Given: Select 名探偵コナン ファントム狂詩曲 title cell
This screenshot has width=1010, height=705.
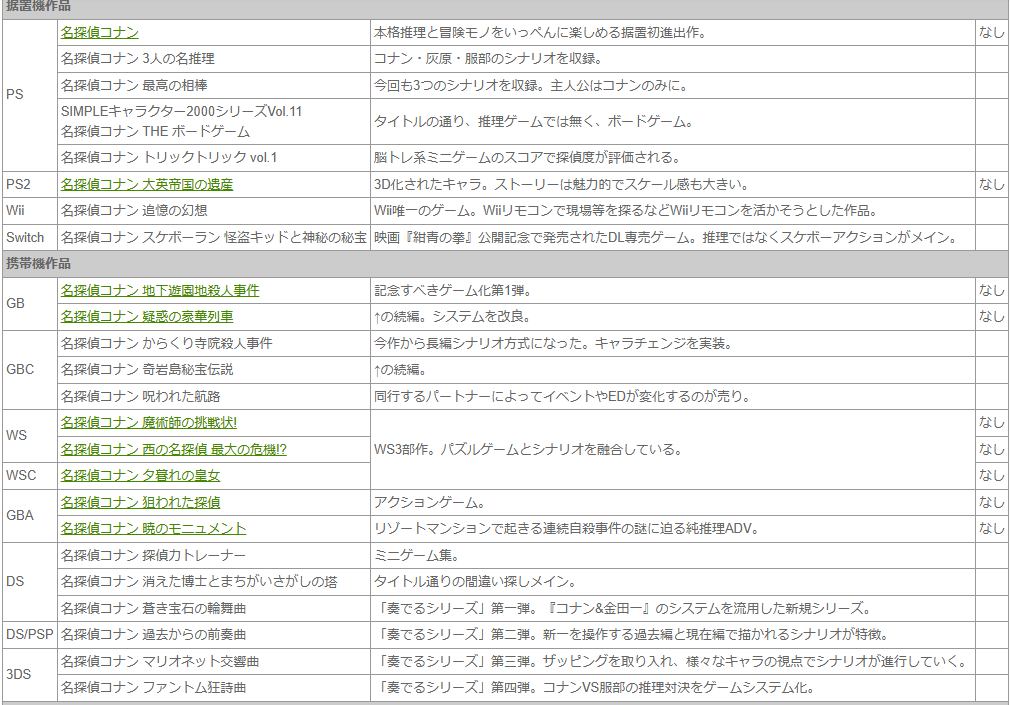Looking at the screenshot, I should pyautogui.click(x=153, y=688).
